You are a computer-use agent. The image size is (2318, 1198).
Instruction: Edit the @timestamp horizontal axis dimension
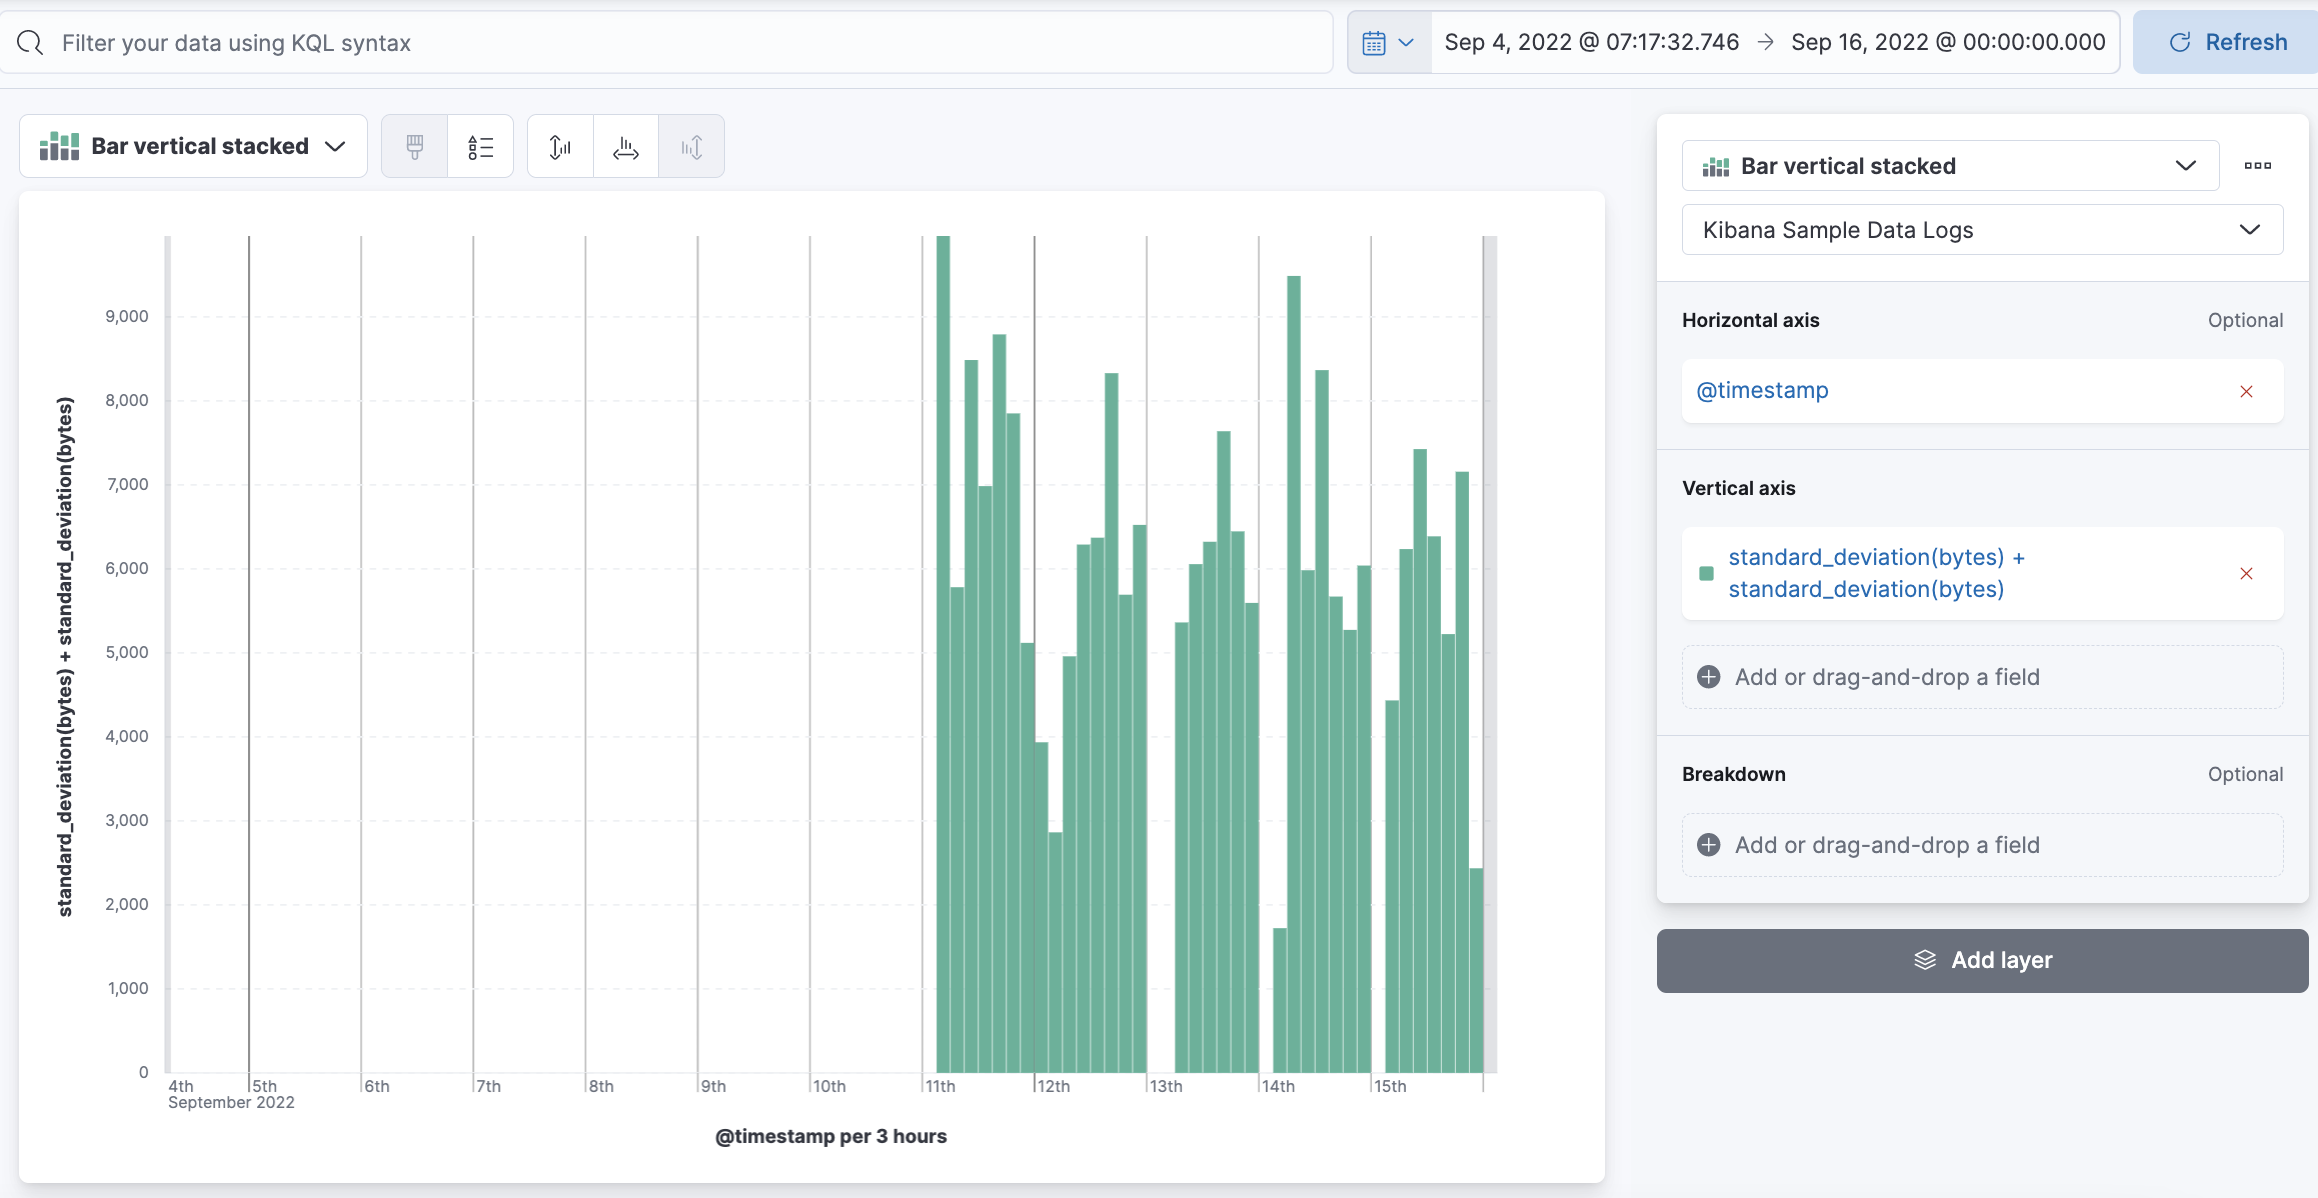[x=1762, y=390]
